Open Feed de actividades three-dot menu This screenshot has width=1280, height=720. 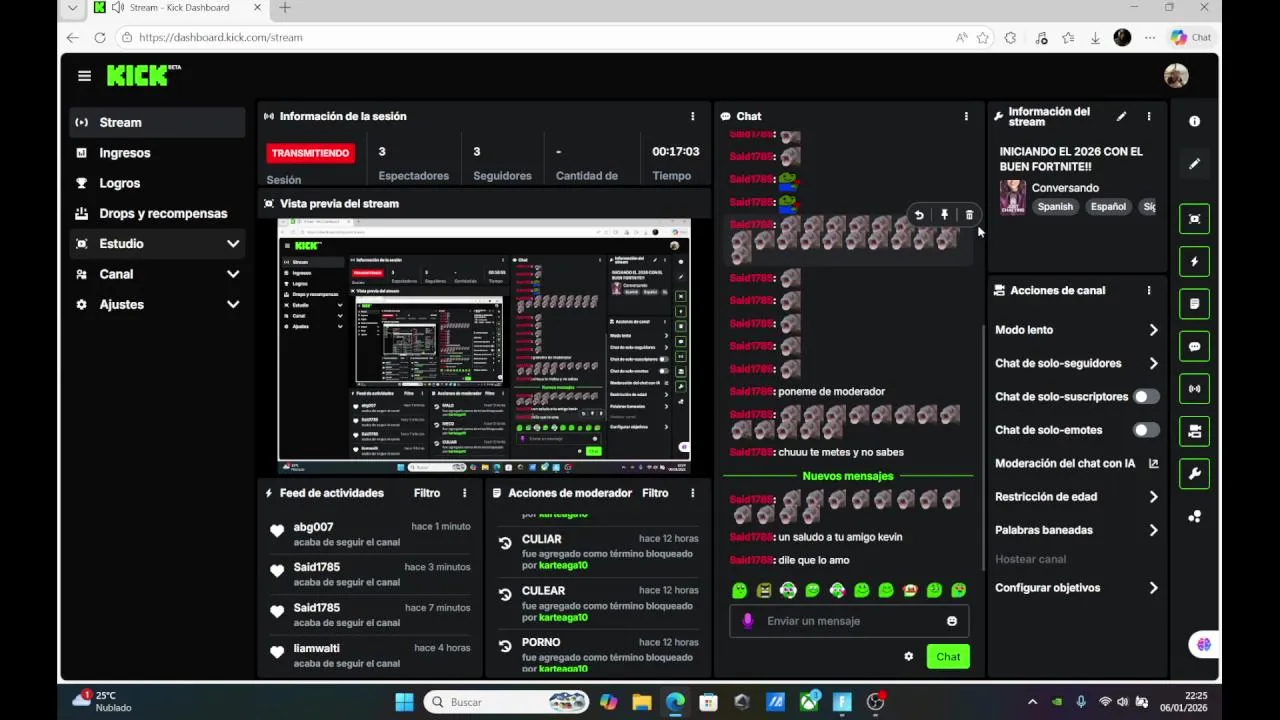coord(464,493)
